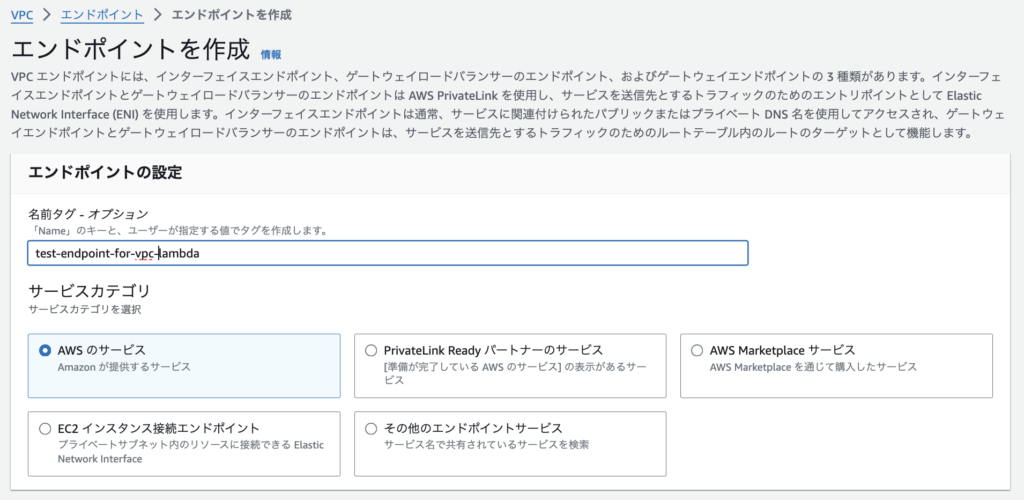Go to the エンドポイント breadcrumb link
Screen dimensions: 1024x500
(101, 15)
